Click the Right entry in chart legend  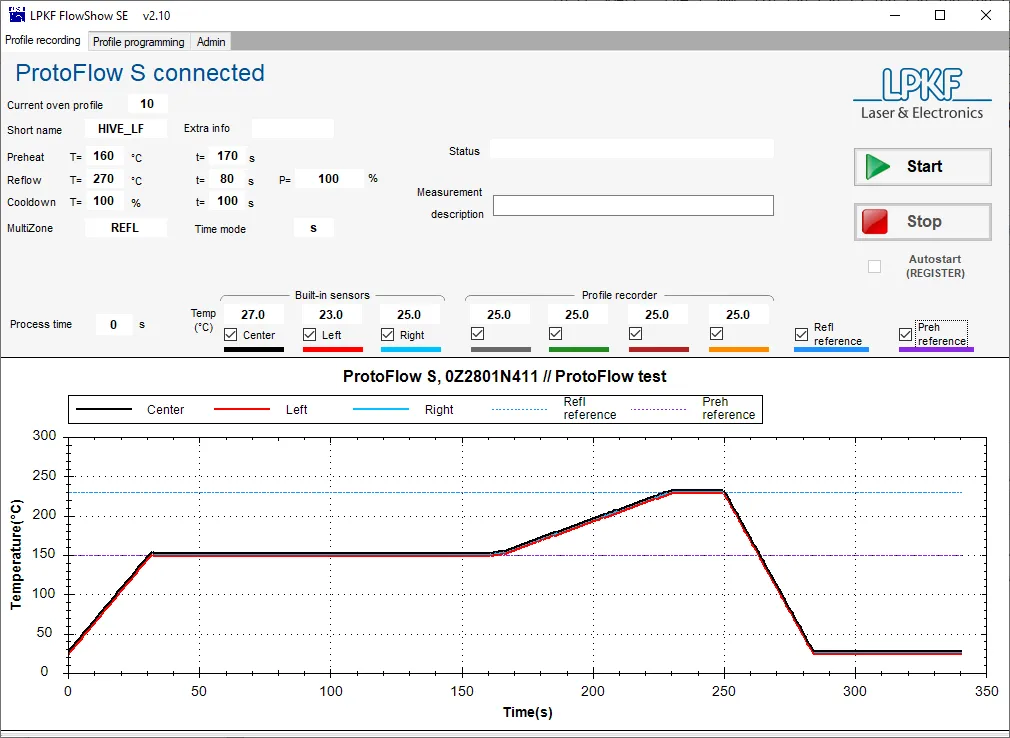pyautogui.click(x=403, y=410)
